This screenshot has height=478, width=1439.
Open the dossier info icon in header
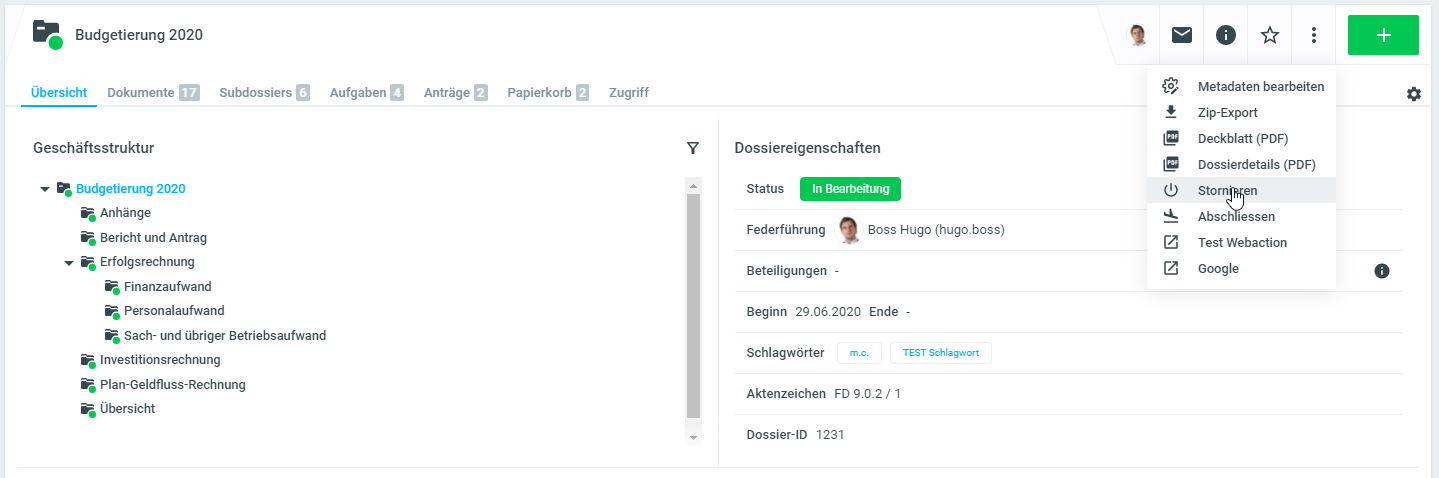[1226, 35]
